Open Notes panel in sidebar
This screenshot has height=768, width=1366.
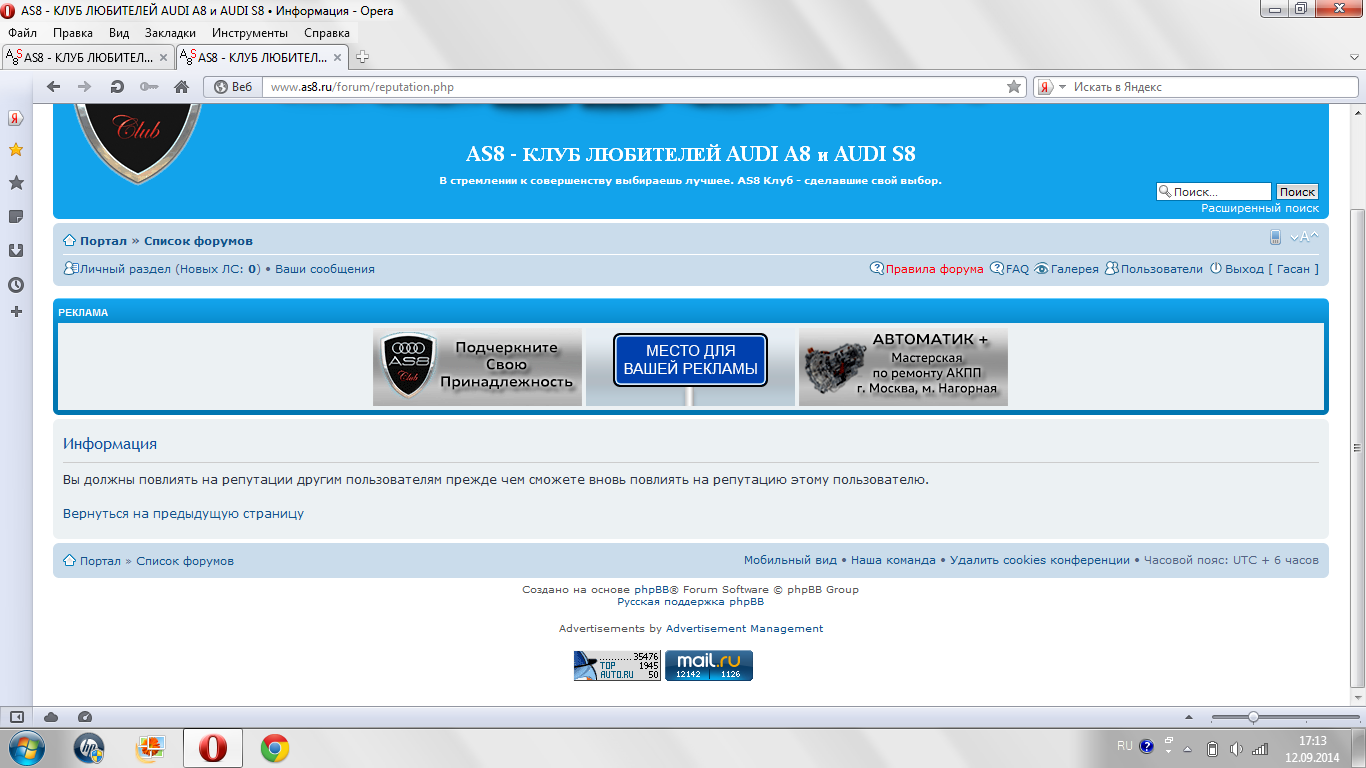coord(16,217)
